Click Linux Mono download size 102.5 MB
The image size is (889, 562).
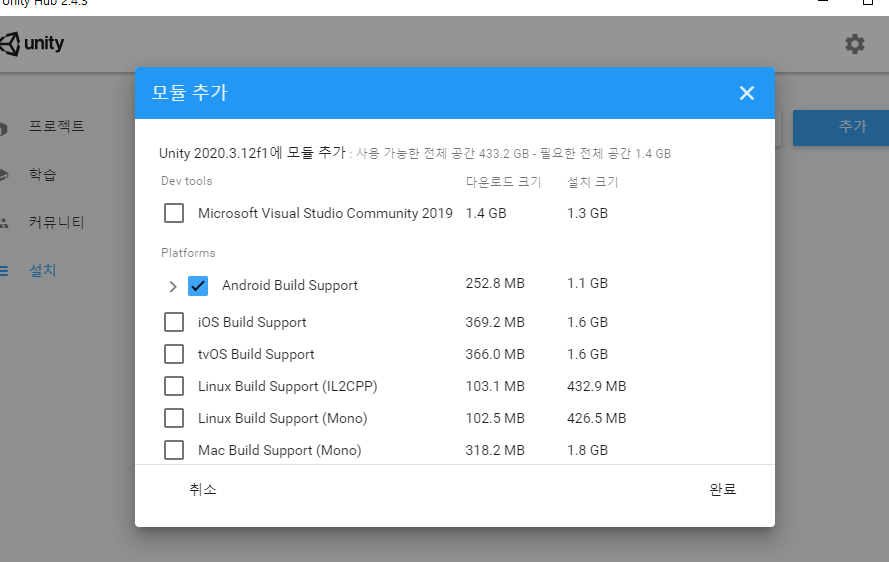pos(495,418)
